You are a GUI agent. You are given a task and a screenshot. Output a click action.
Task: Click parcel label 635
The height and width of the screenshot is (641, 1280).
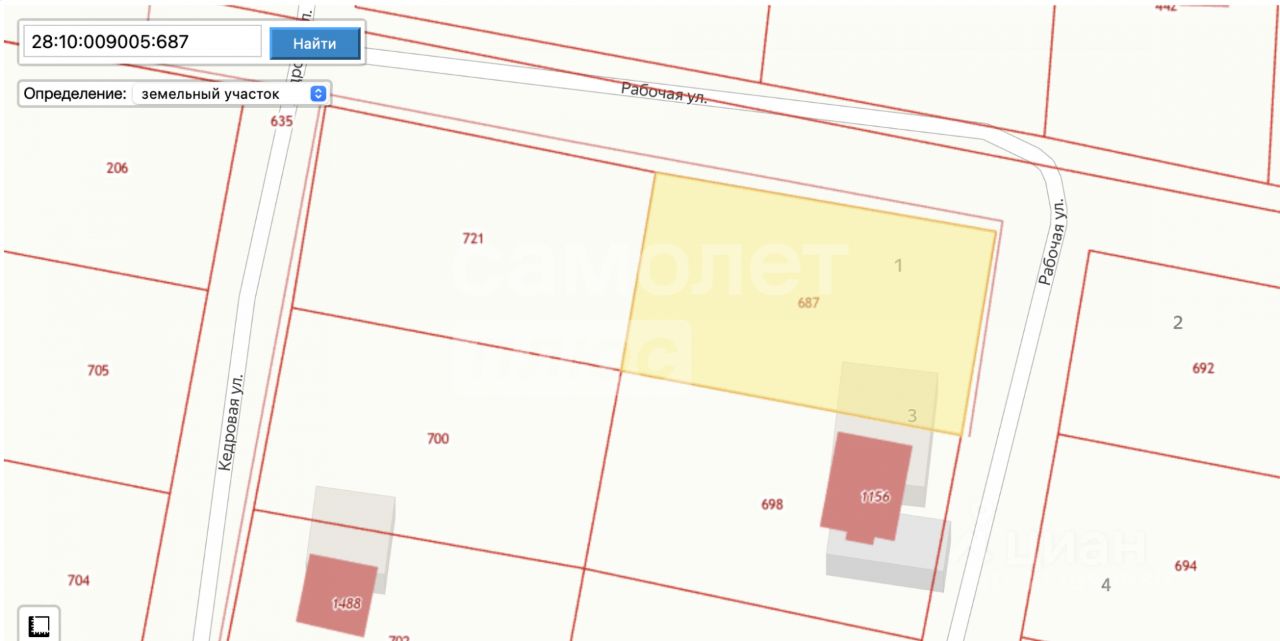pyautogui.click(x=281, y=120)
